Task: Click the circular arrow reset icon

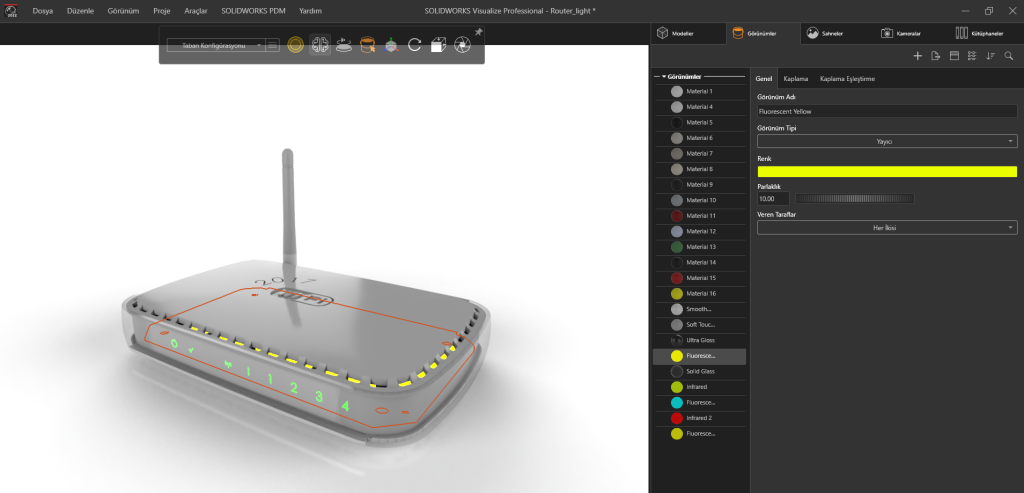Action: (x=414, y=45)
